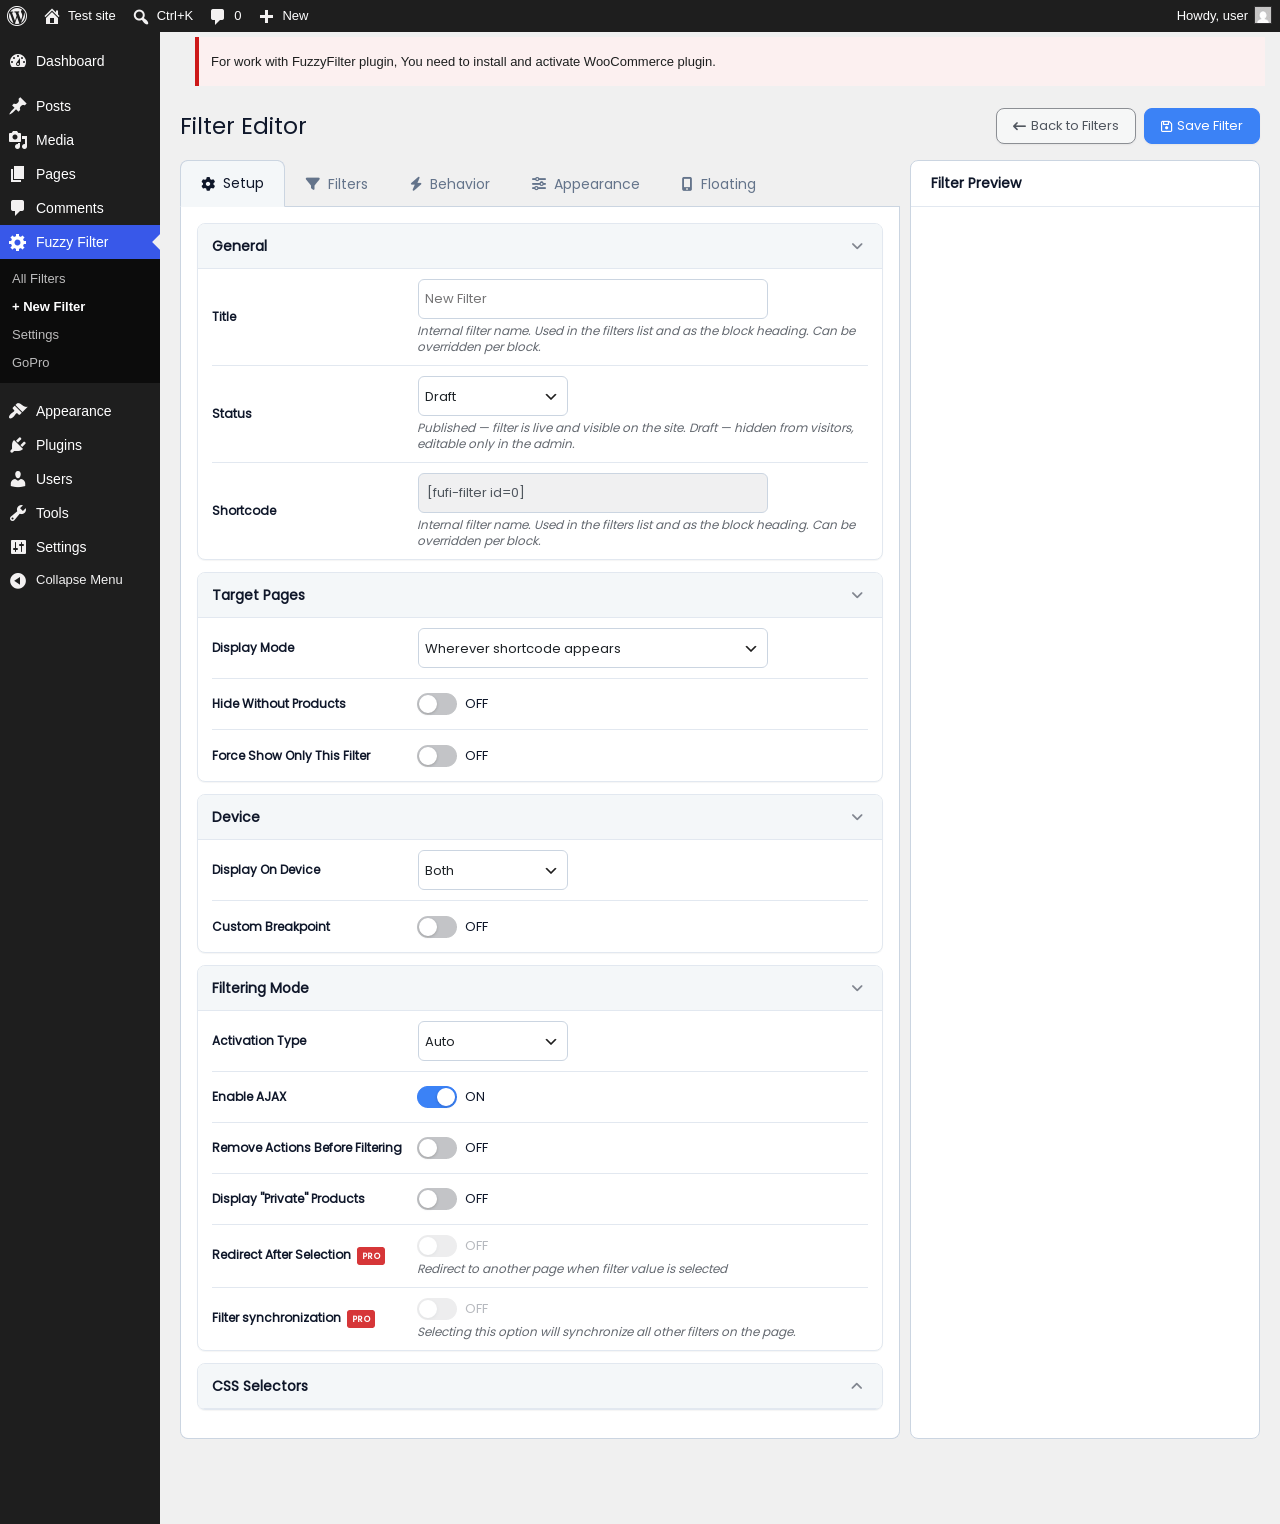Open the Tools wrench icon
Screen dimensions: 1280x1524
18,513
